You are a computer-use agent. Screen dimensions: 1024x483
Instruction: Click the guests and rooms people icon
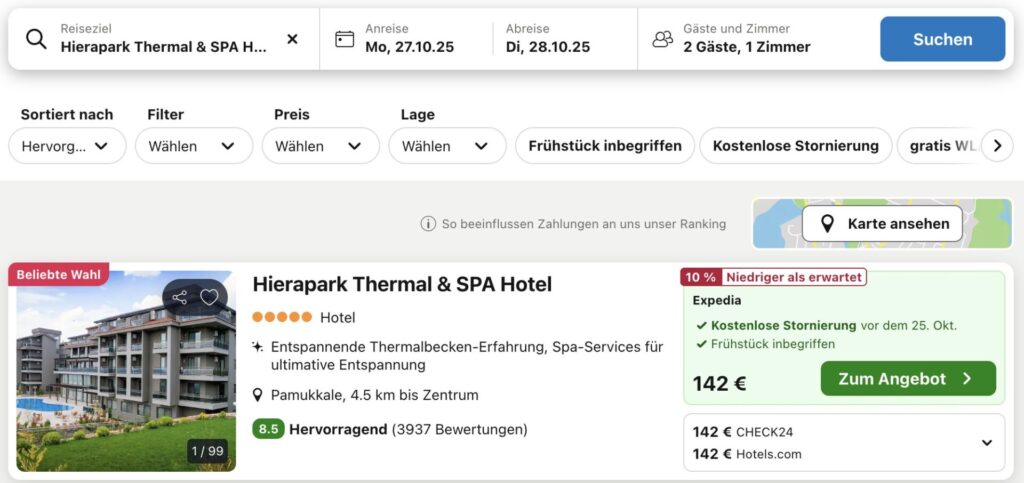point(662,39)
